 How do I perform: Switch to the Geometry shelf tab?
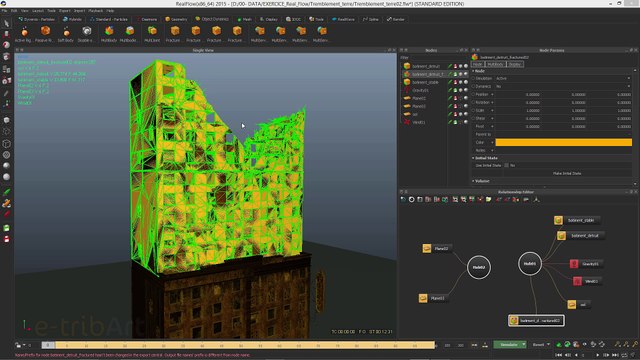click(176, 19)
